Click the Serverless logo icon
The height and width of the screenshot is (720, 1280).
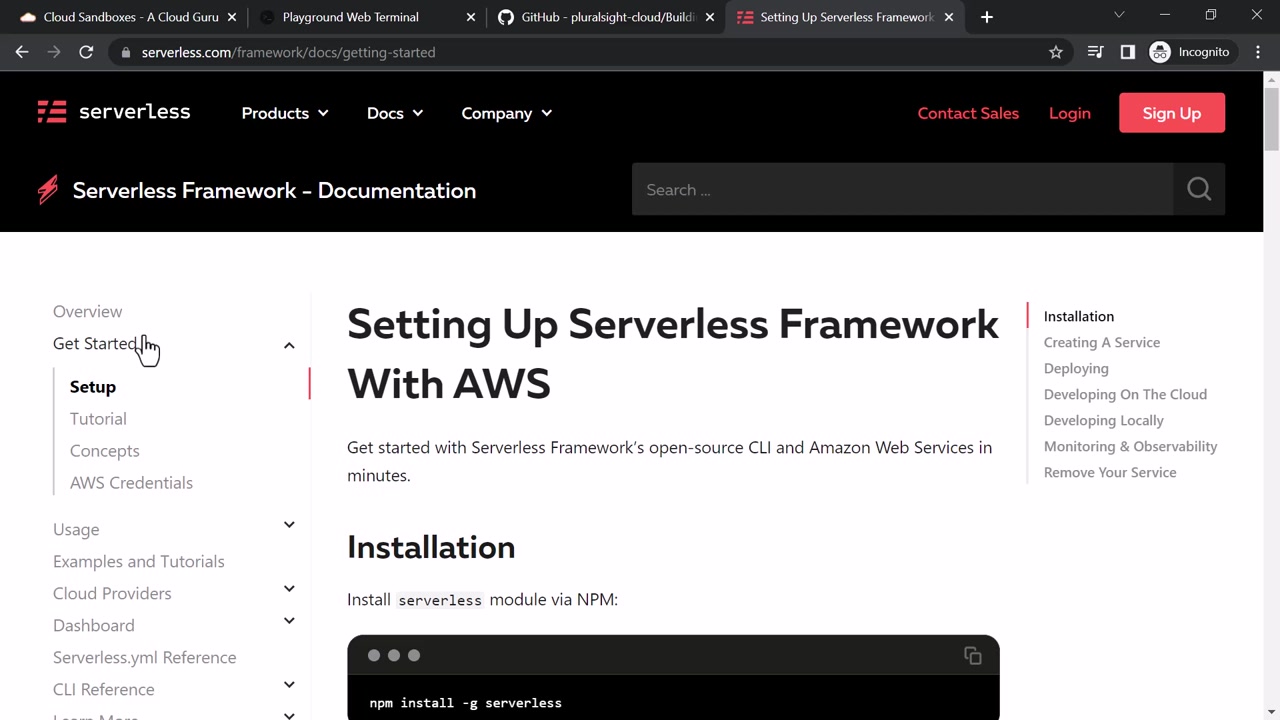click(52, 112)
